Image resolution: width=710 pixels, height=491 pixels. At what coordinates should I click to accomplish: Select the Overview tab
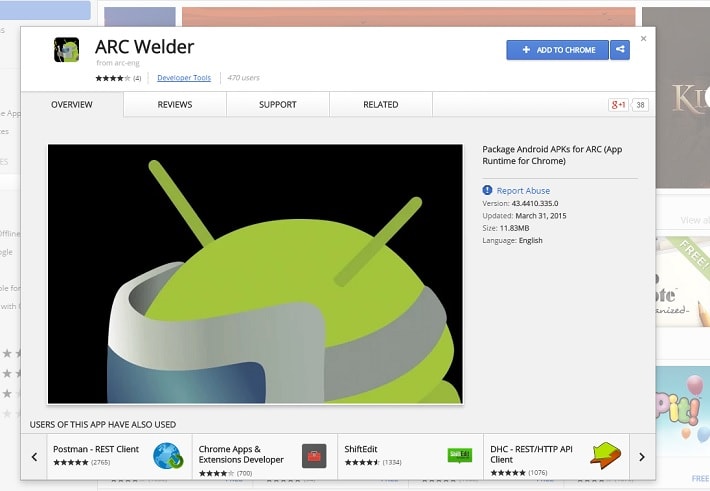tap(72, 105)
